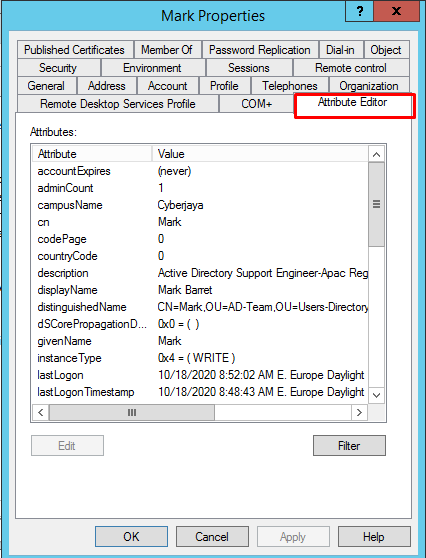Click the scroll up arrow in attributes list
This screenshot has height=558, width=426.
(x=376, y=154)
